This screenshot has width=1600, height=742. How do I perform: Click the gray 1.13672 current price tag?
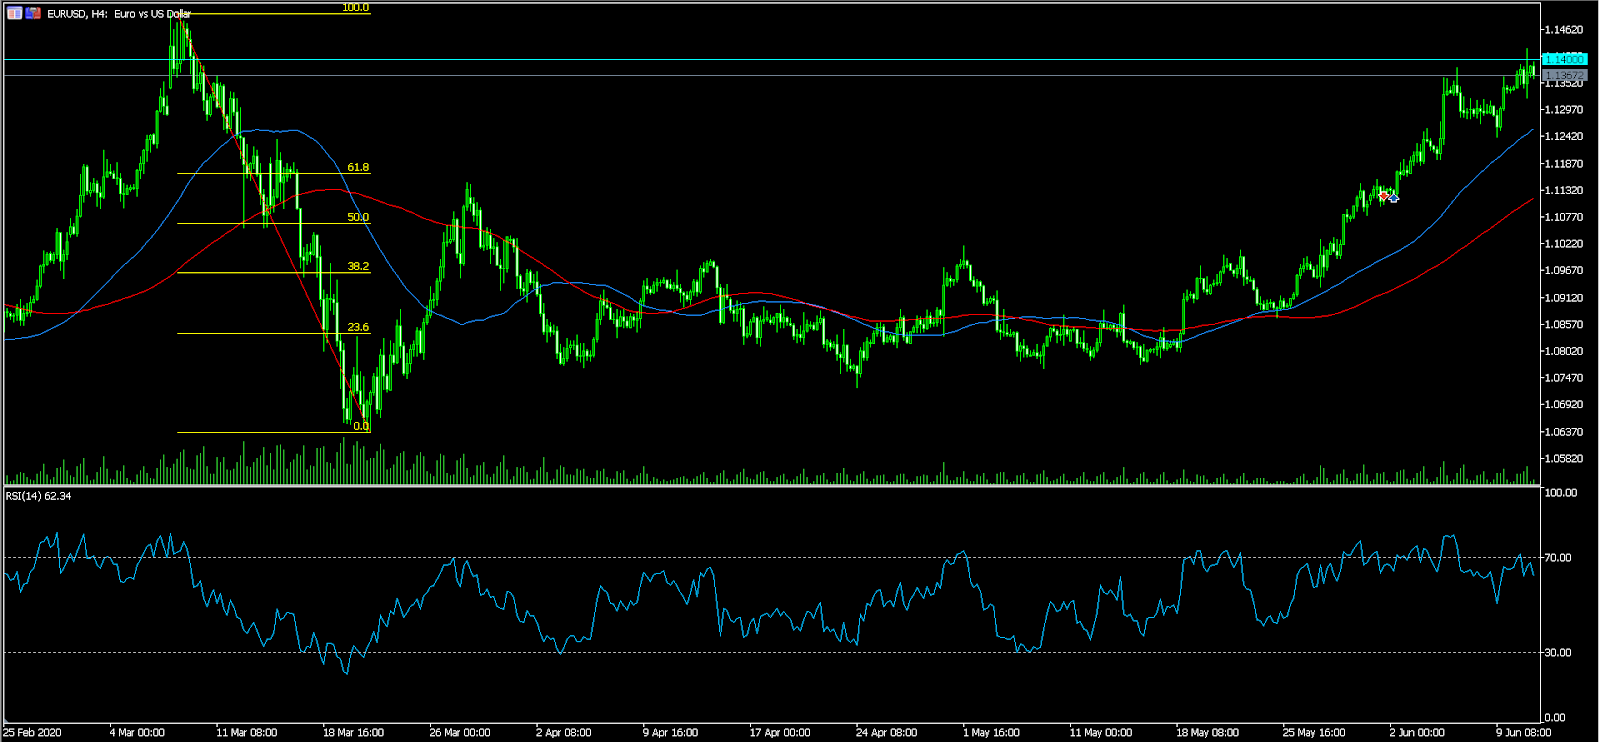click(x=1565, y=75)
